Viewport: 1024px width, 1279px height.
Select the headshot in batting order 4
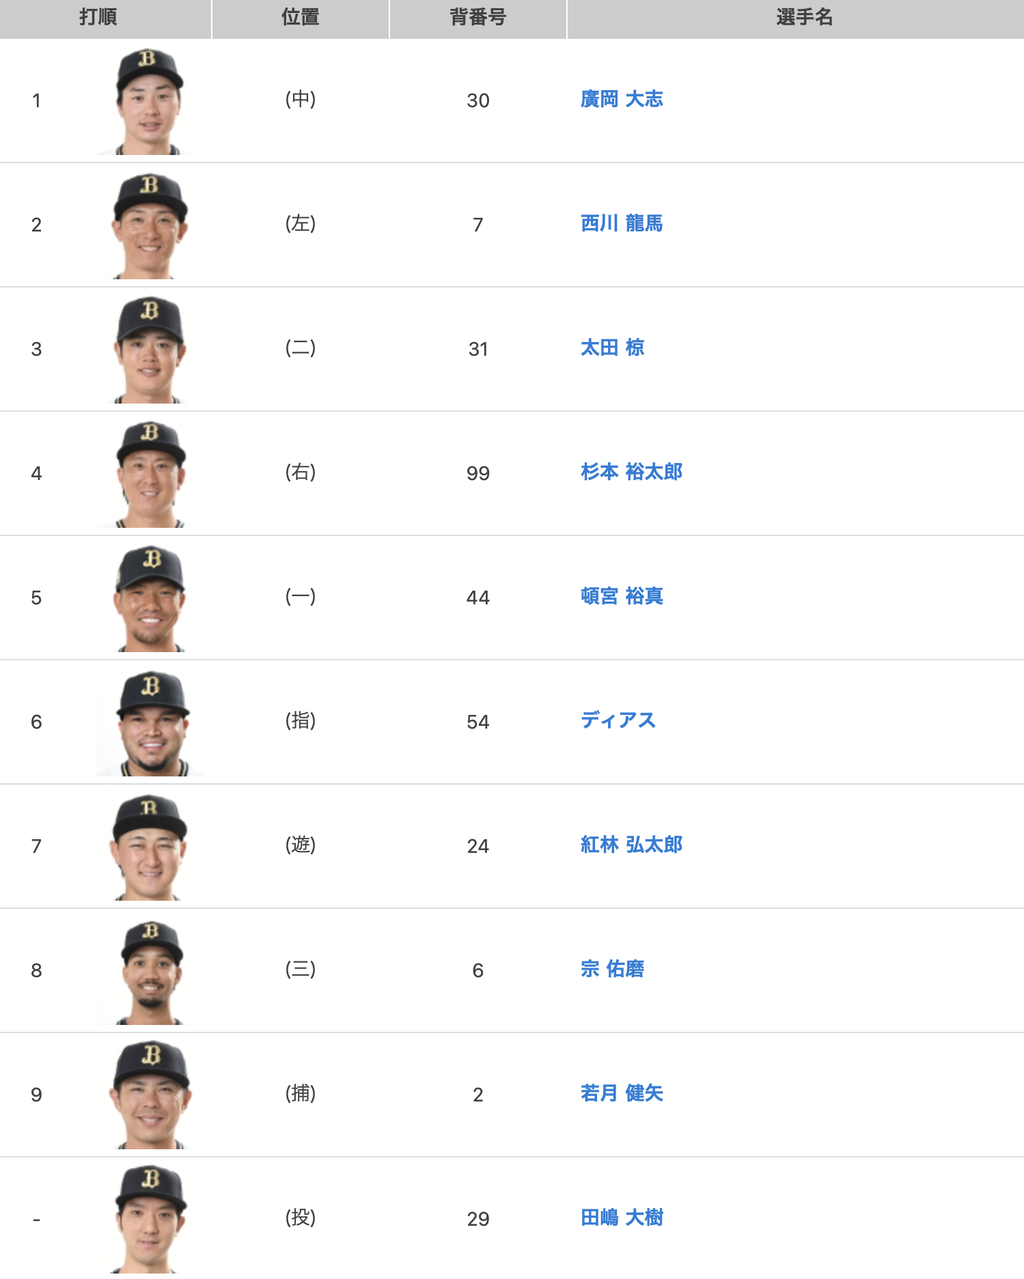pos(149,474)
